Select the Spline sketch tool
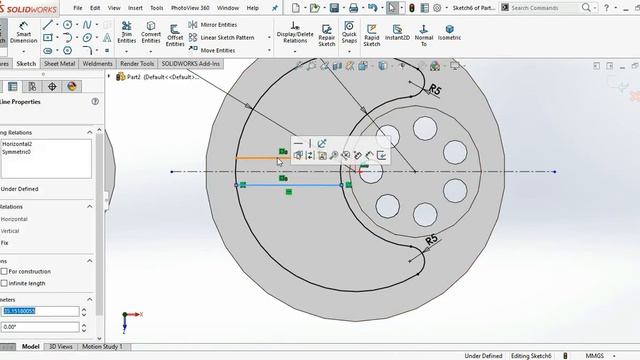This screenshot has width=640, height=360. click(87, 25)
